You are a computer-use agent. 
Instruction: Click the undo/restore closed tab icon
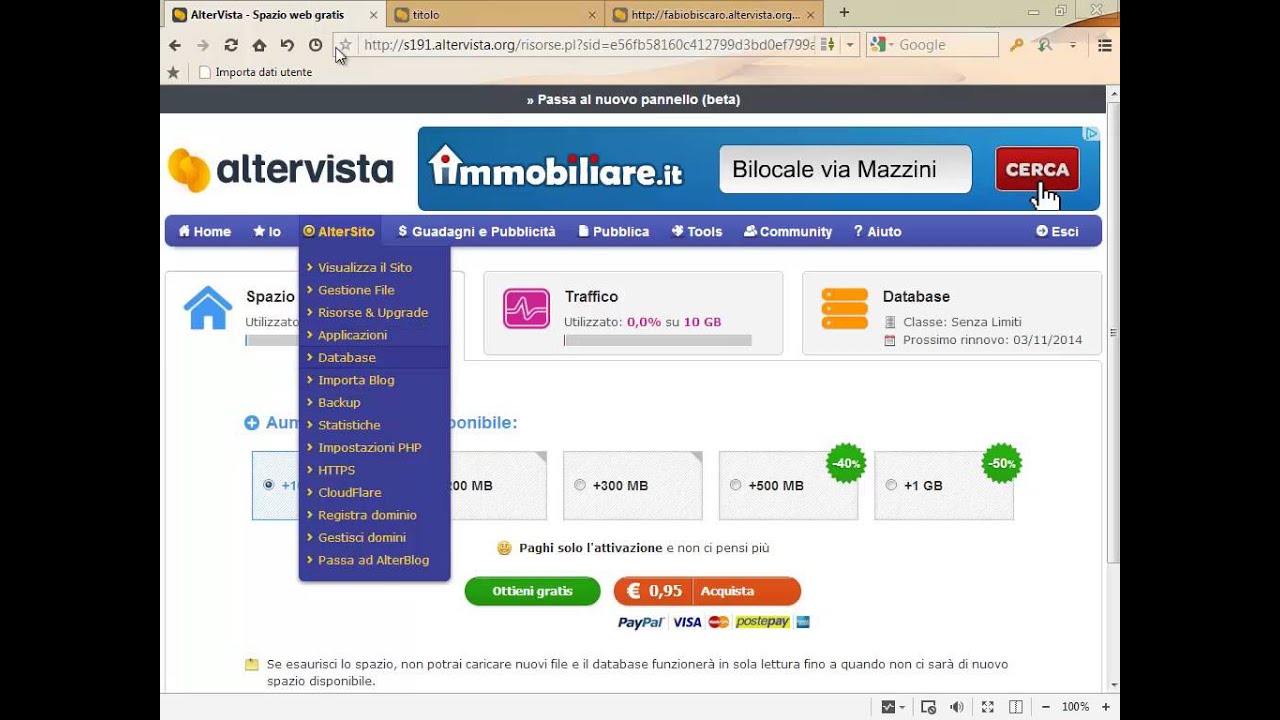(287, 45)
